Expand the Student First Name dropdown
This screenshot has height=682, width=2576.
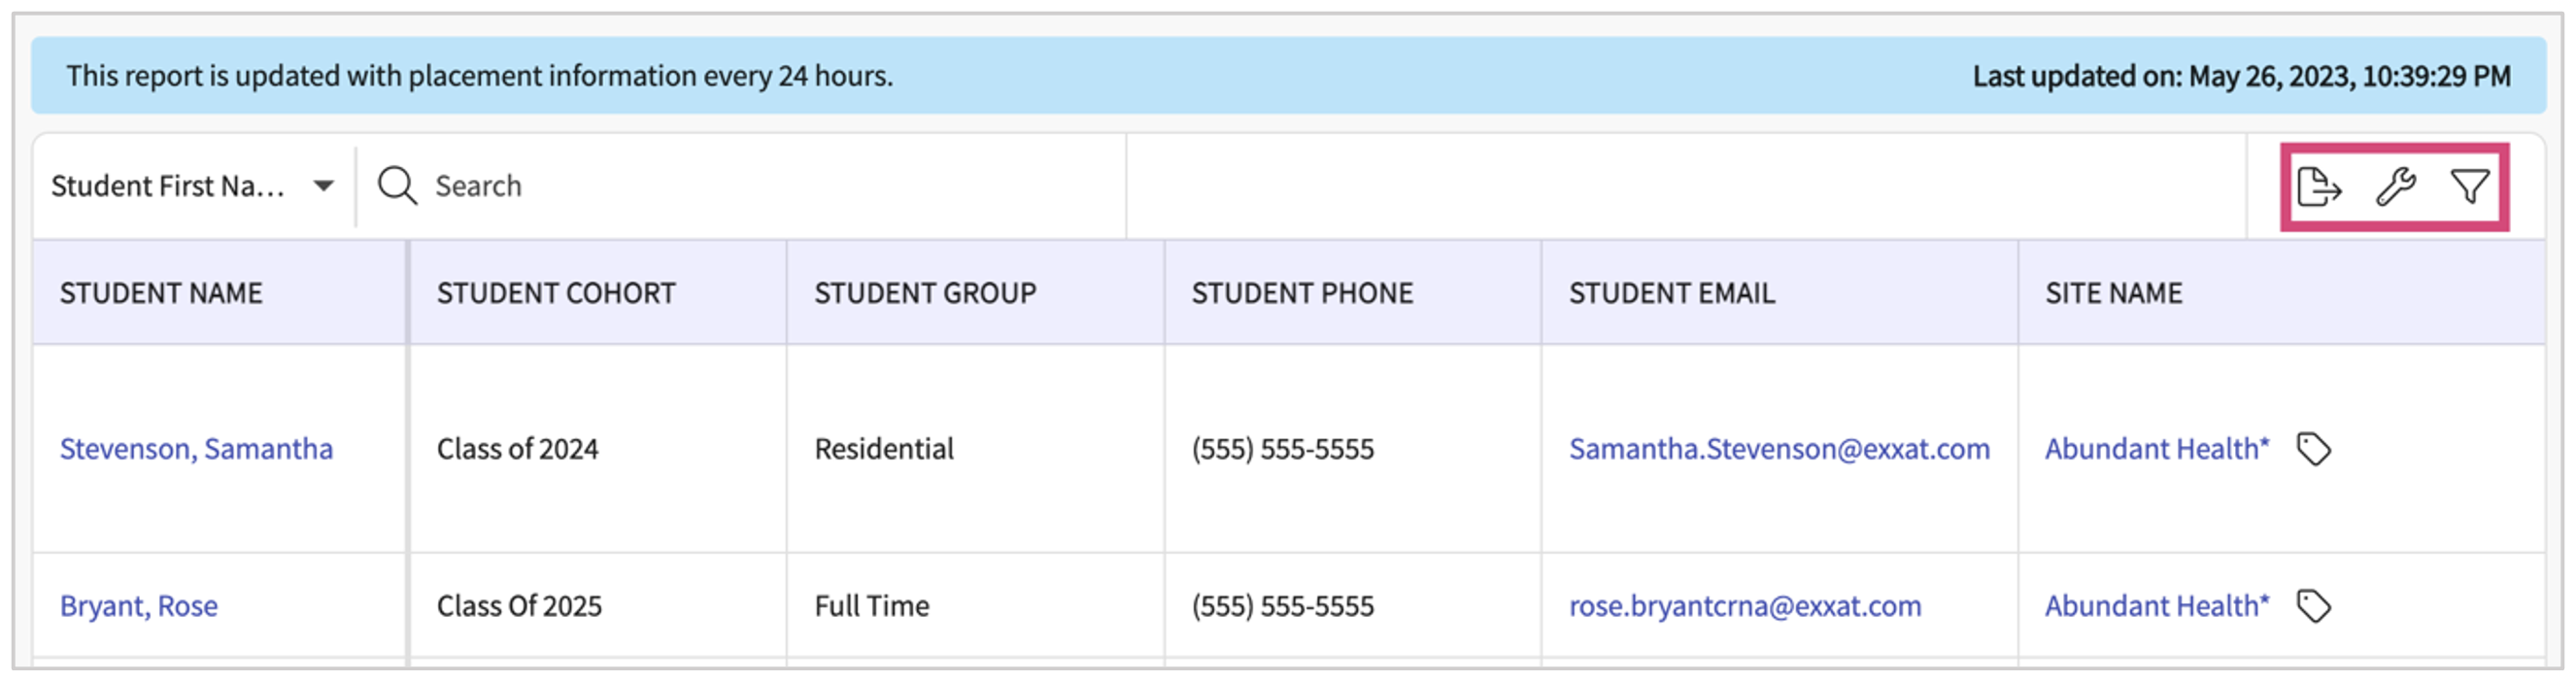tap(323, 186)
